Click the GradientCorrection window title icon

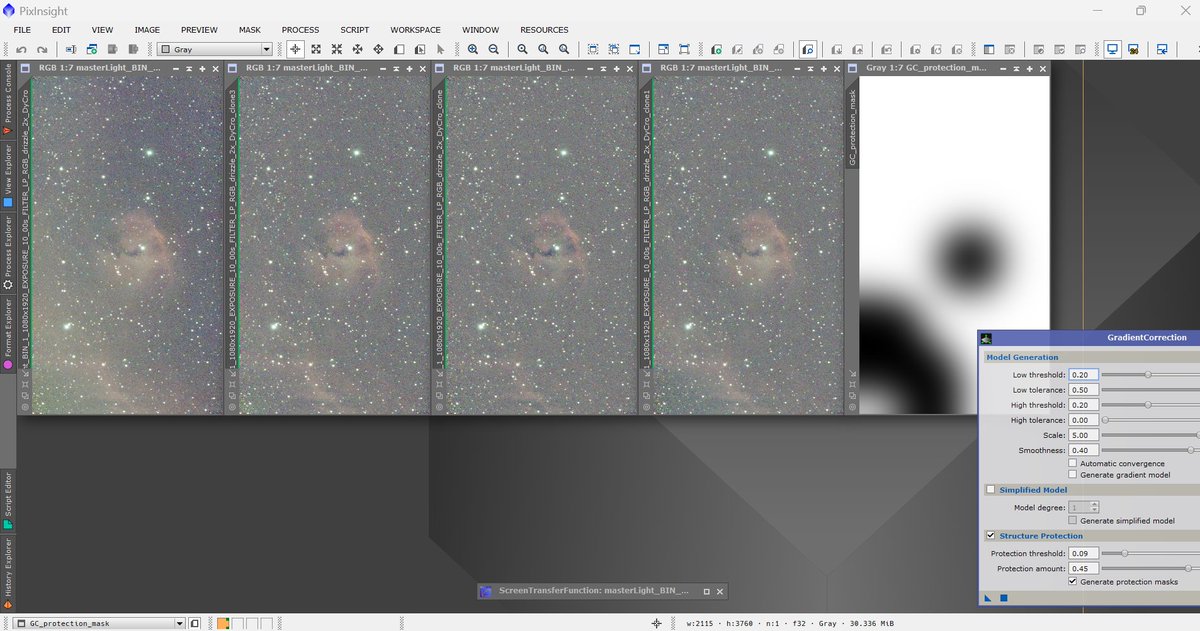[x=986, y=338]
